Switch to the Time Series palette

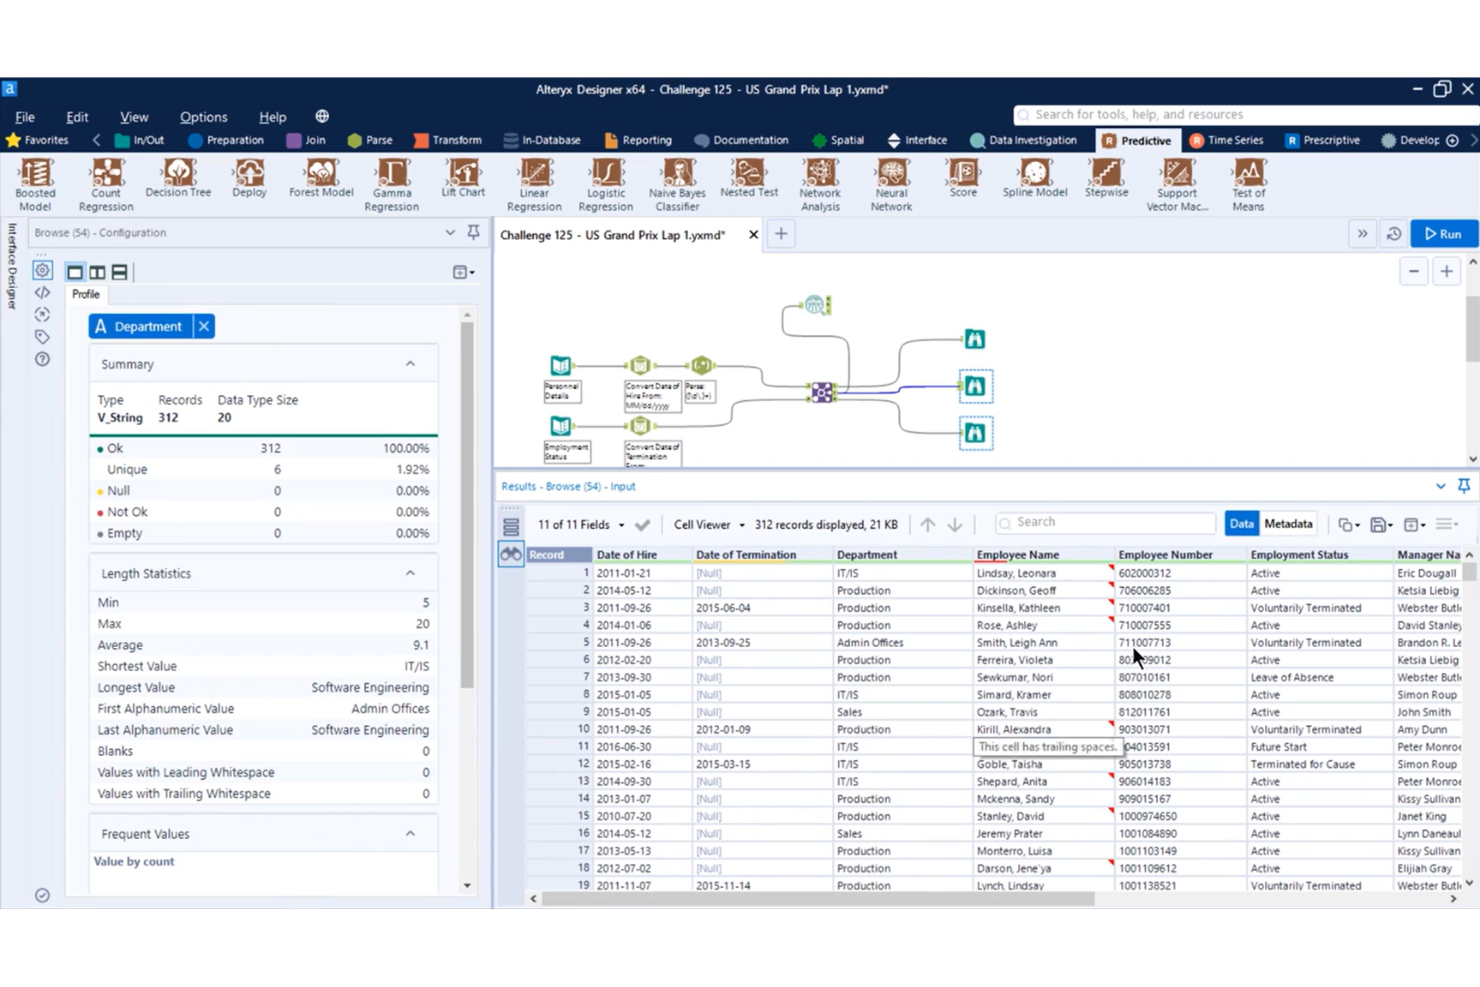[1226, 140]
